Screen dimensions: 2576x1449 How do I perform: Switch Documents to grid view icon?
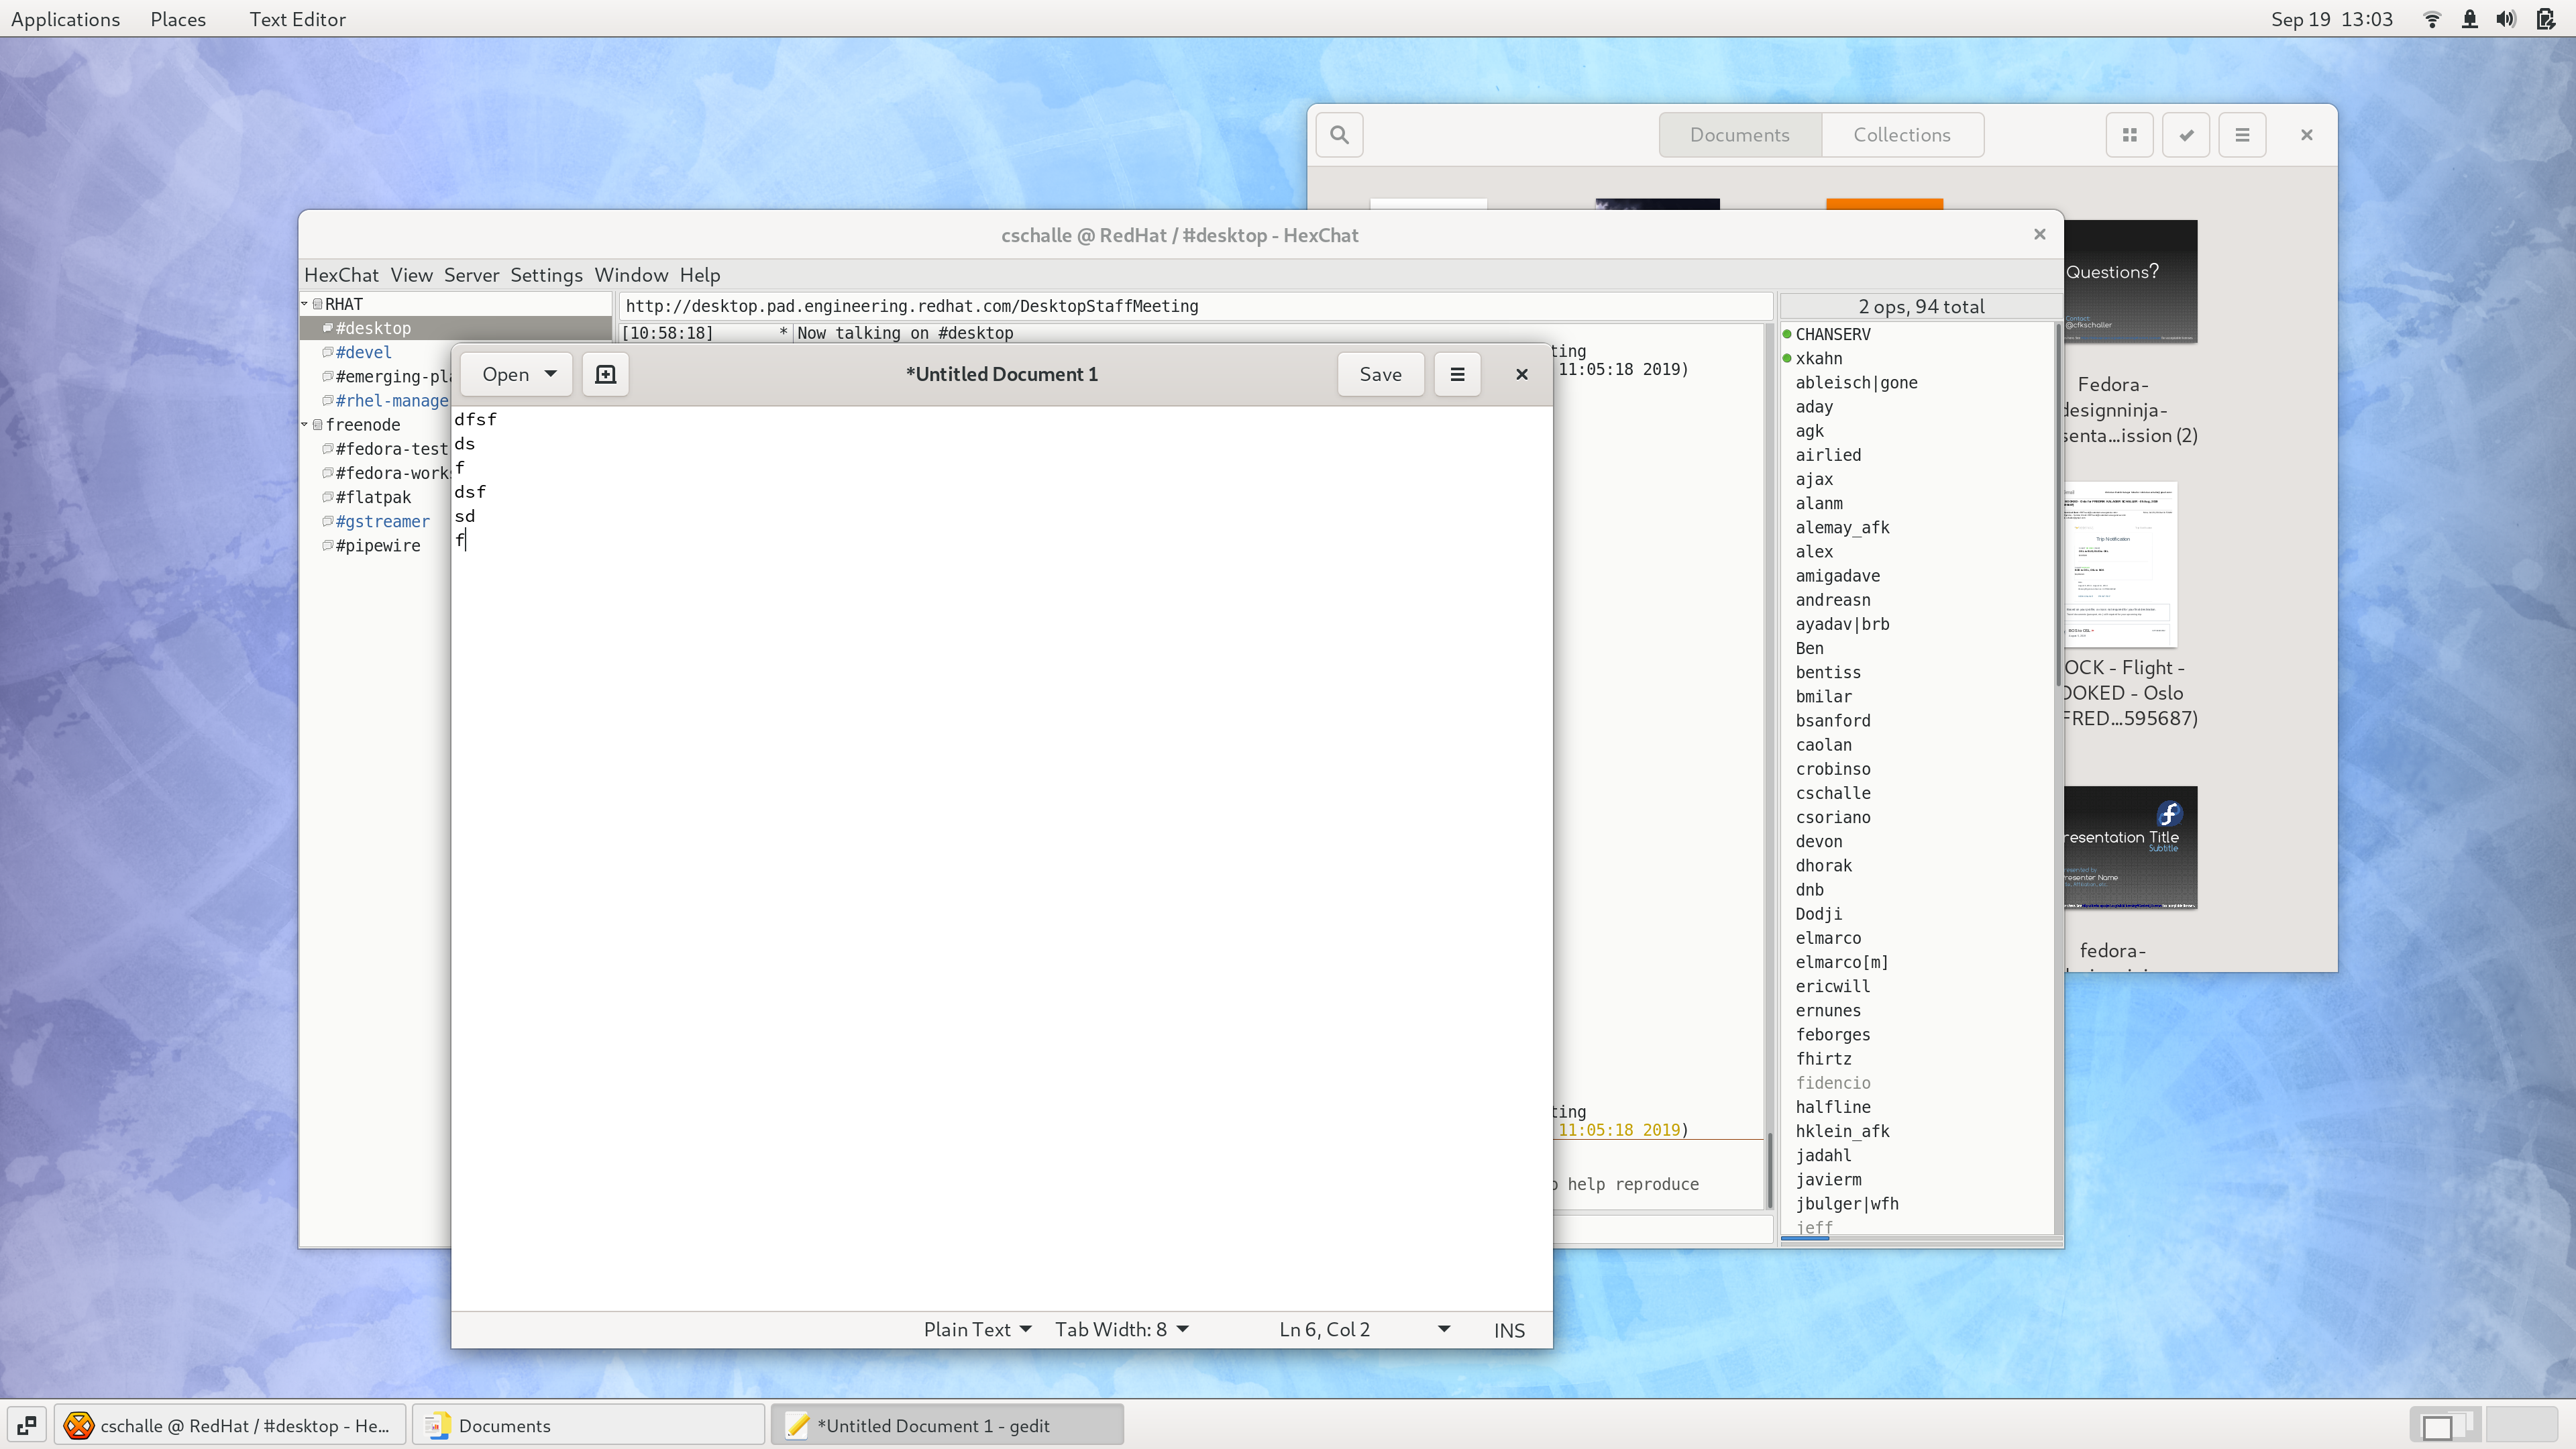(x=2129, y=135)
